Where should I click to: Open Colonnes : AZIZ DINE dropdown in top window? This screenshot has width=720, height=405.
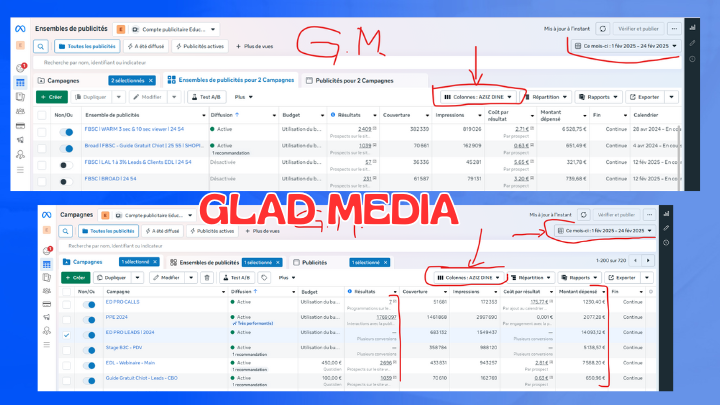[x=478, y=97]
